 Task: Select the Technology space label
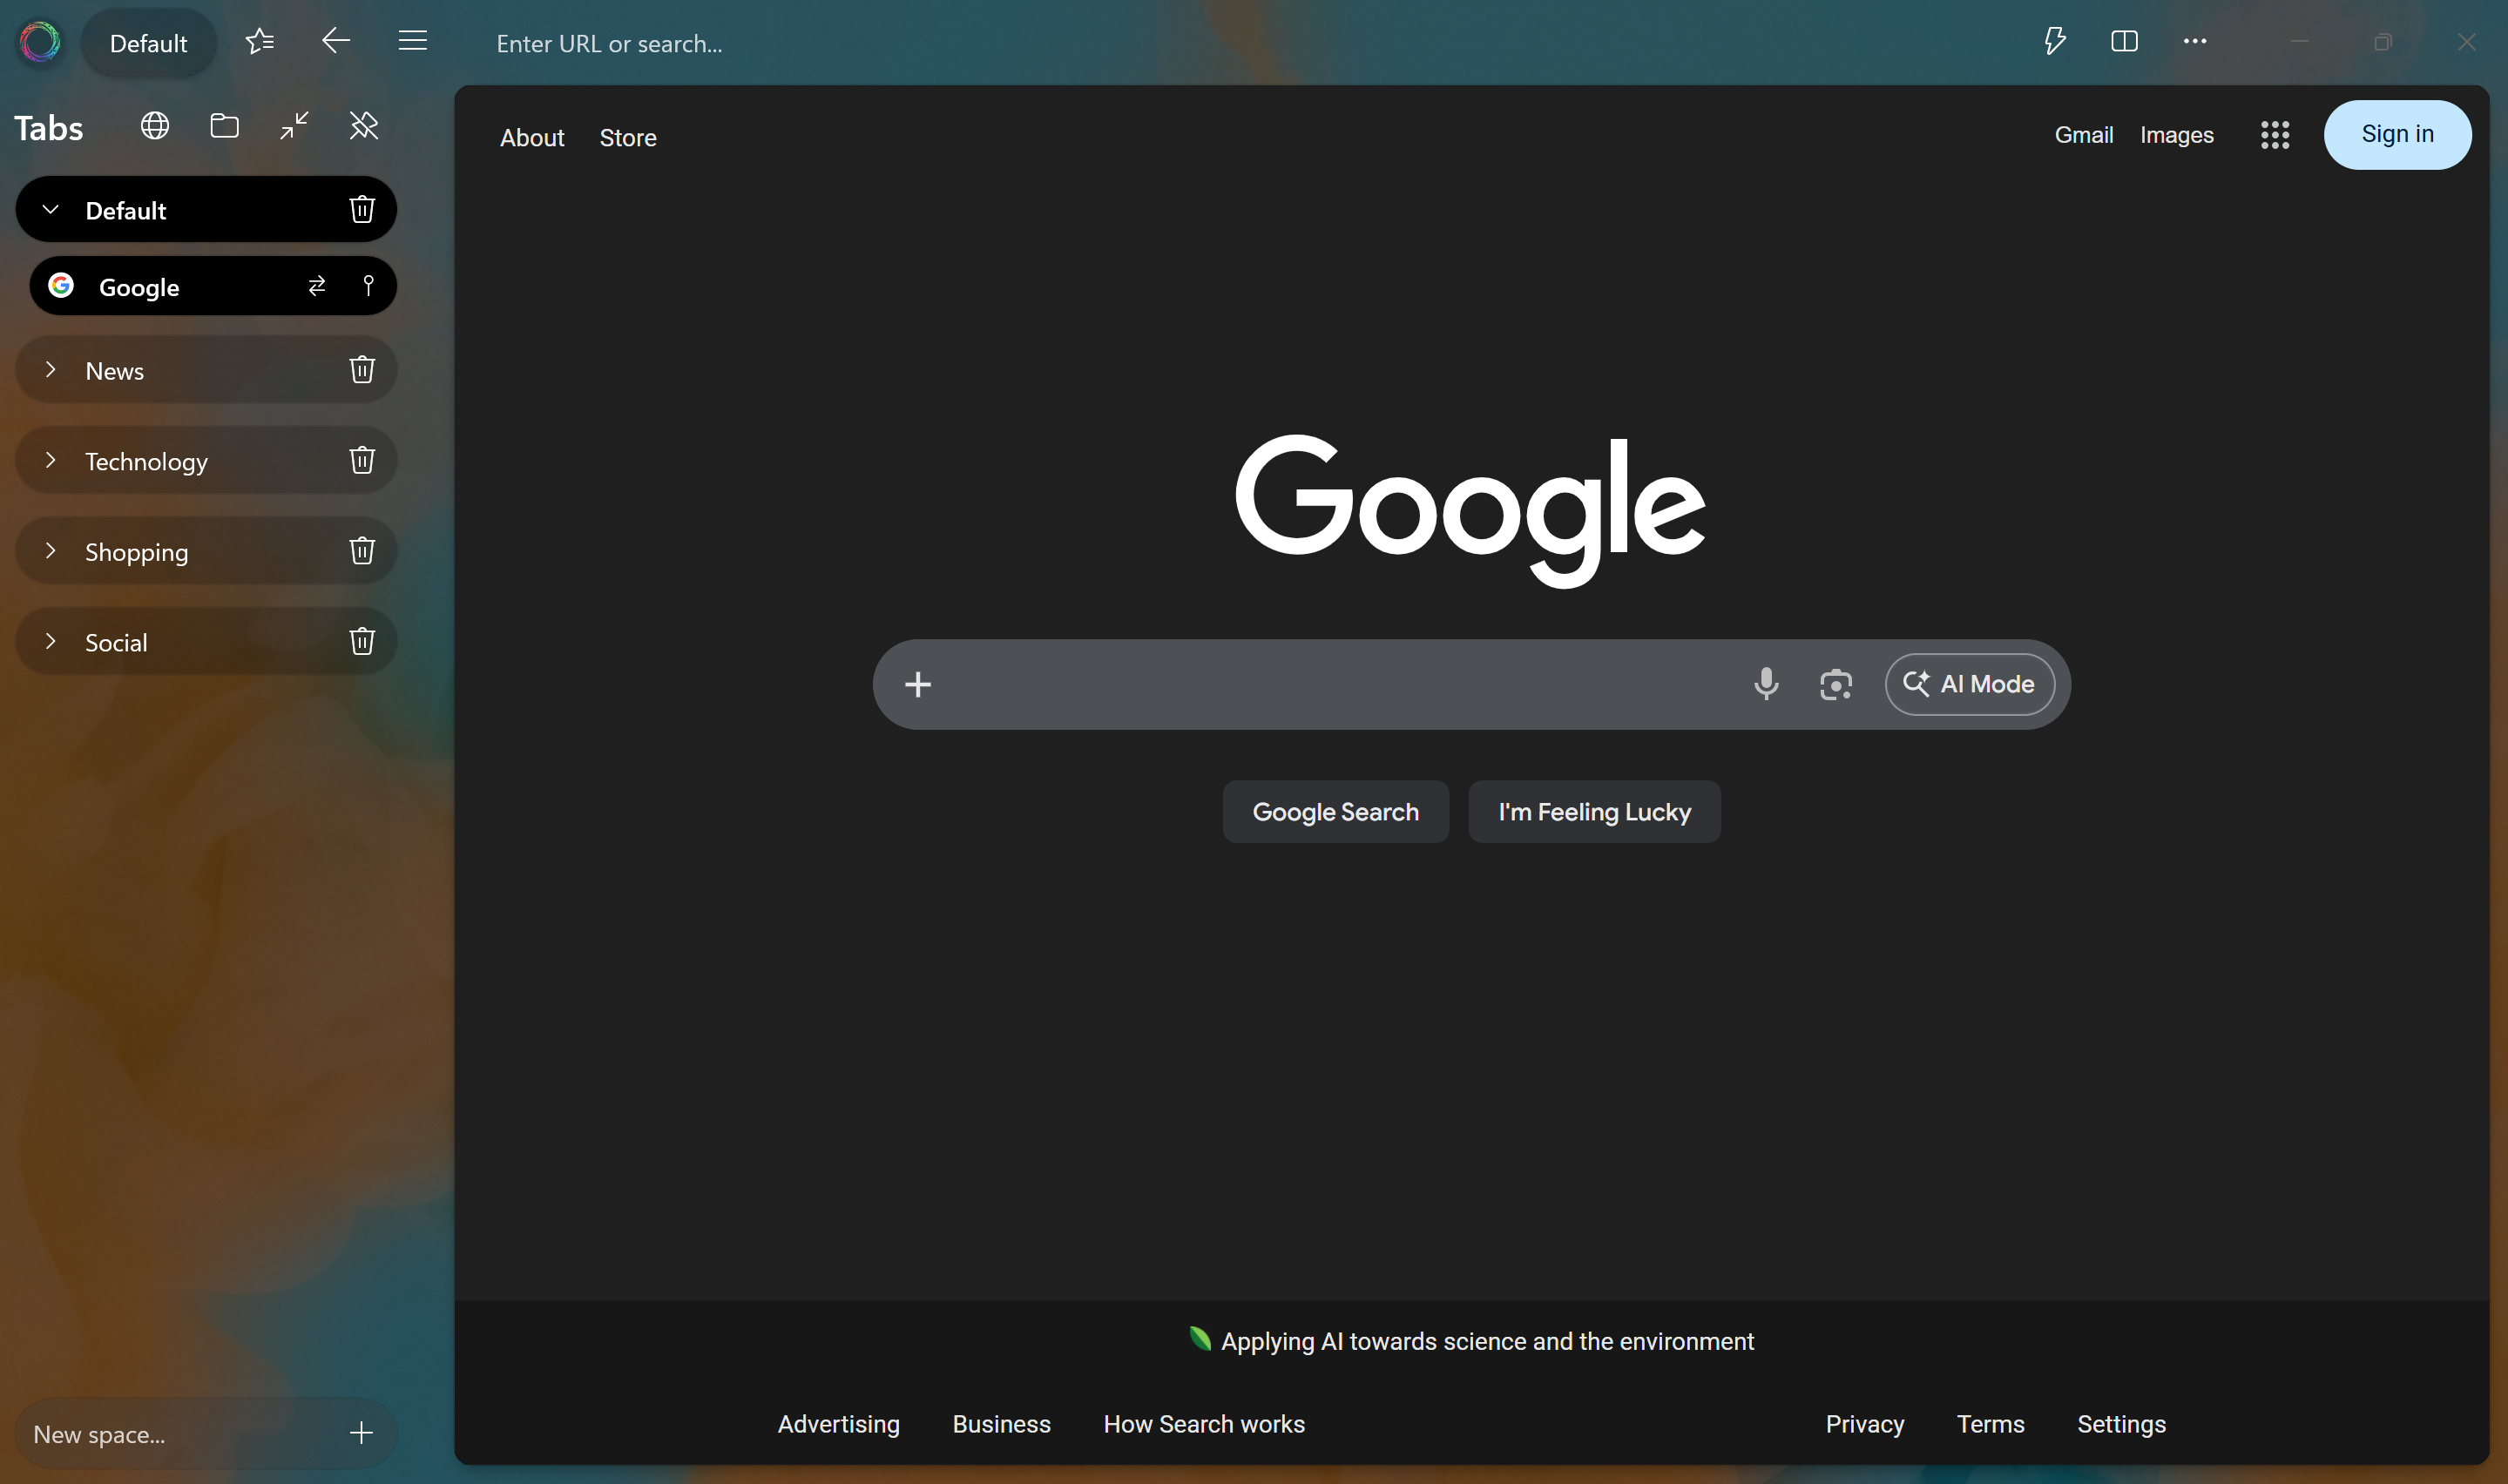[147, 462]
